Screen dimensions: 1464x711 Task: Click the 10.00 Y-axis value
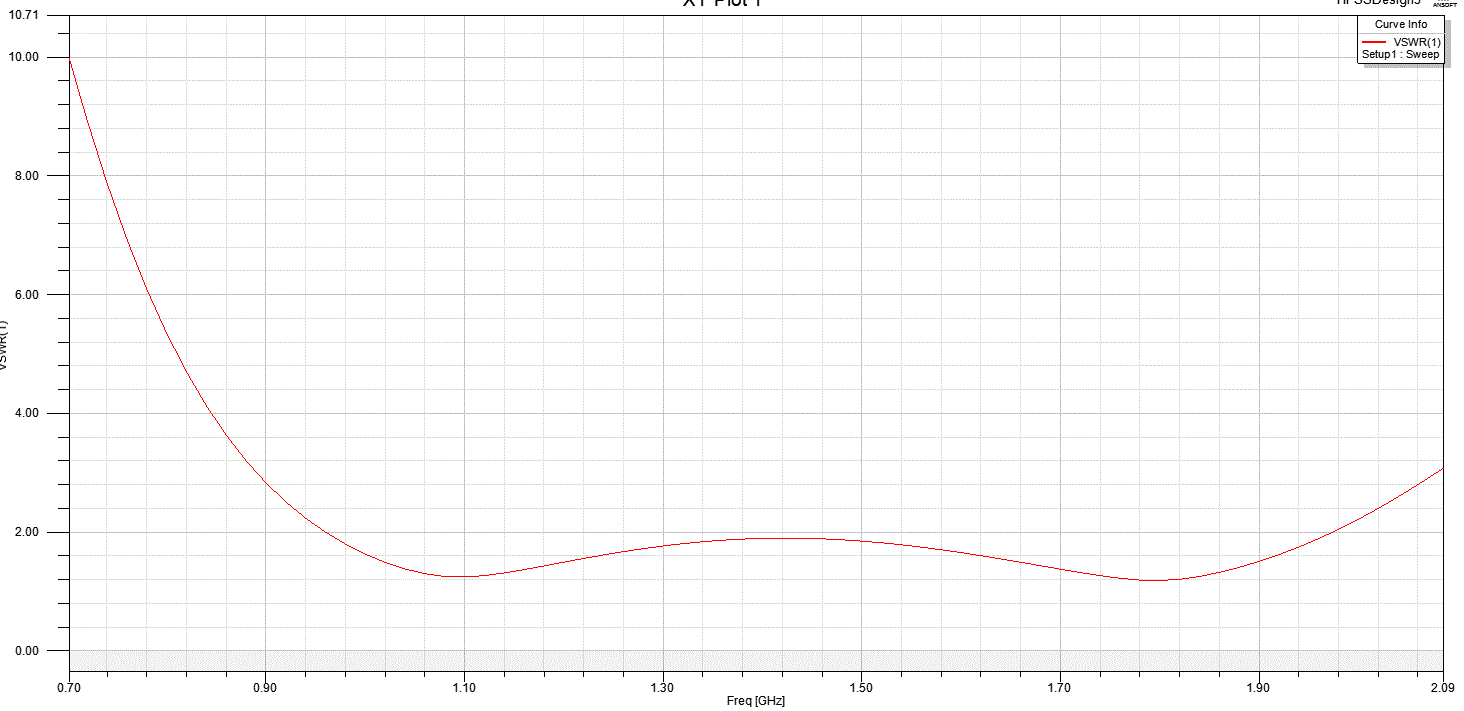23,57
